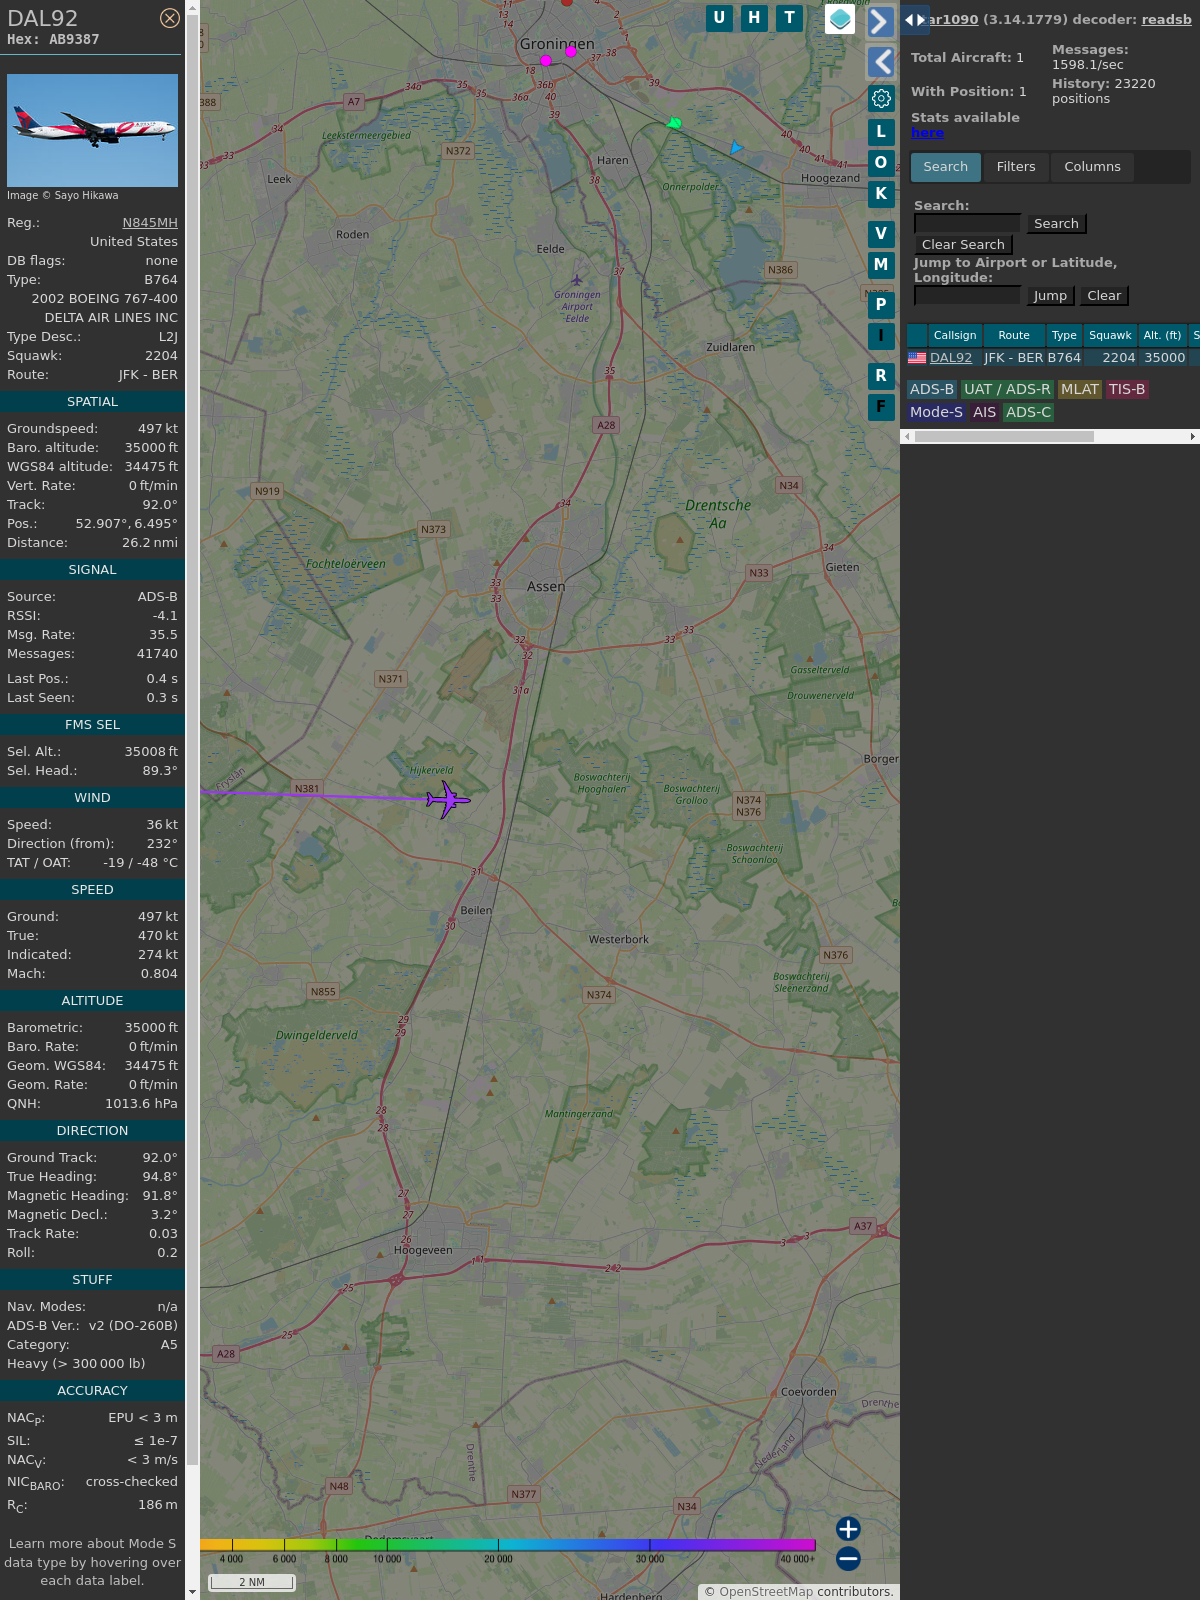Toggle the I map button
The height and width of the screenshot is (1600, 1200).
(x=881, y=336)
